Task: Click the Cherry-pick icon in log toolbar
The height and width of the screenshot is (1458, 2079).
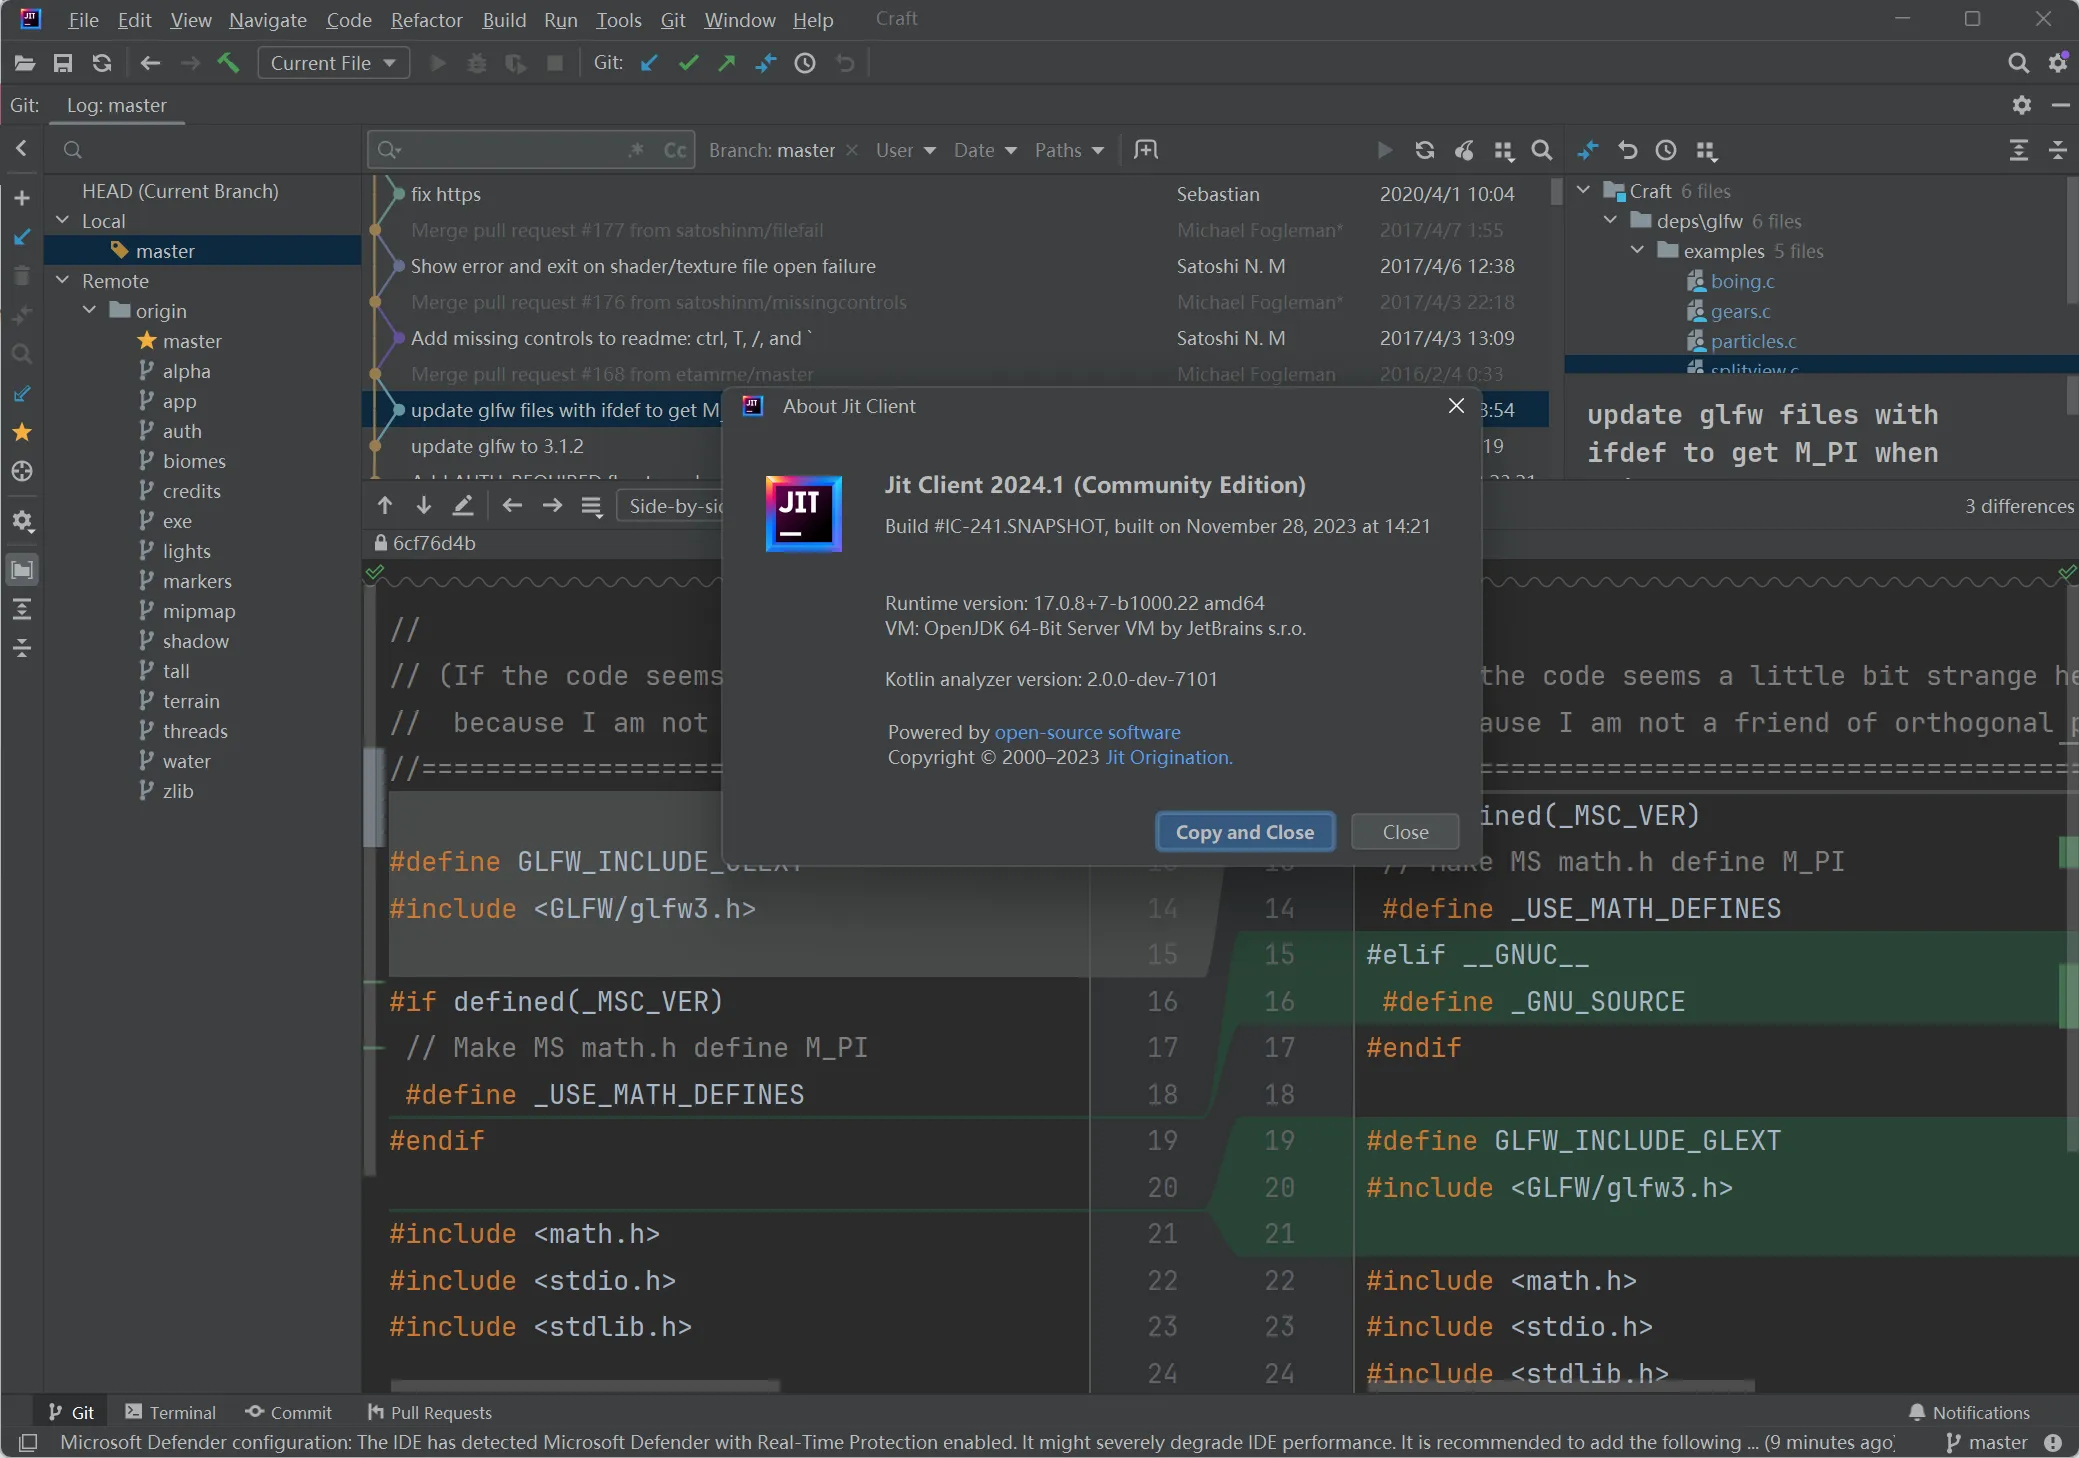Action: [x=1464, y=150]
